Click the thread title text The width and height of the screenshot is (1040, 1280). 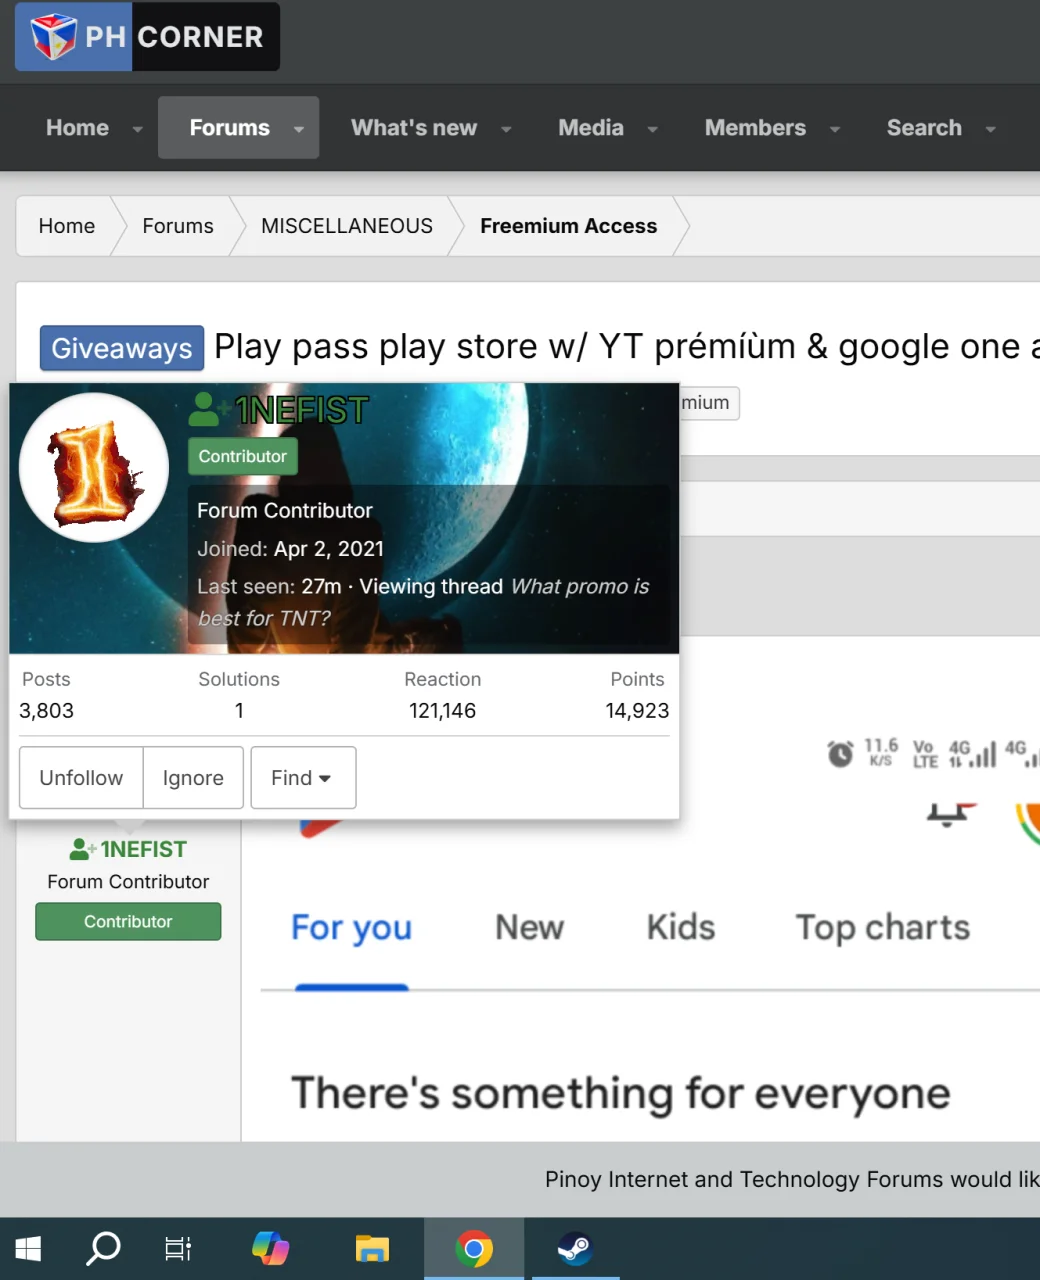tap(627, 347)
